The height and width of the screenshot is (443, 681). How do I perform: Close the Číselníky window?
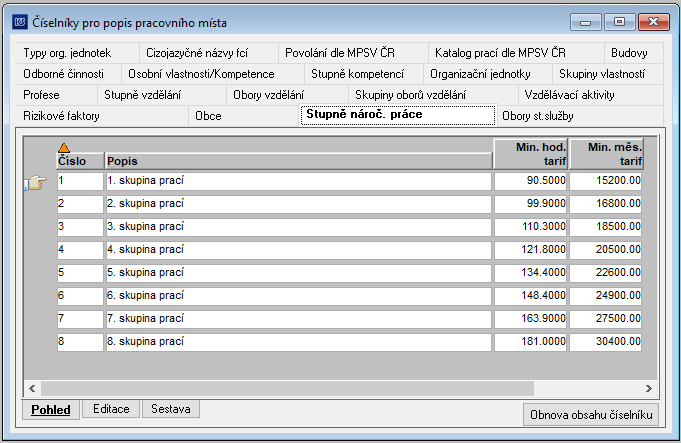click(x=654, y=22)
